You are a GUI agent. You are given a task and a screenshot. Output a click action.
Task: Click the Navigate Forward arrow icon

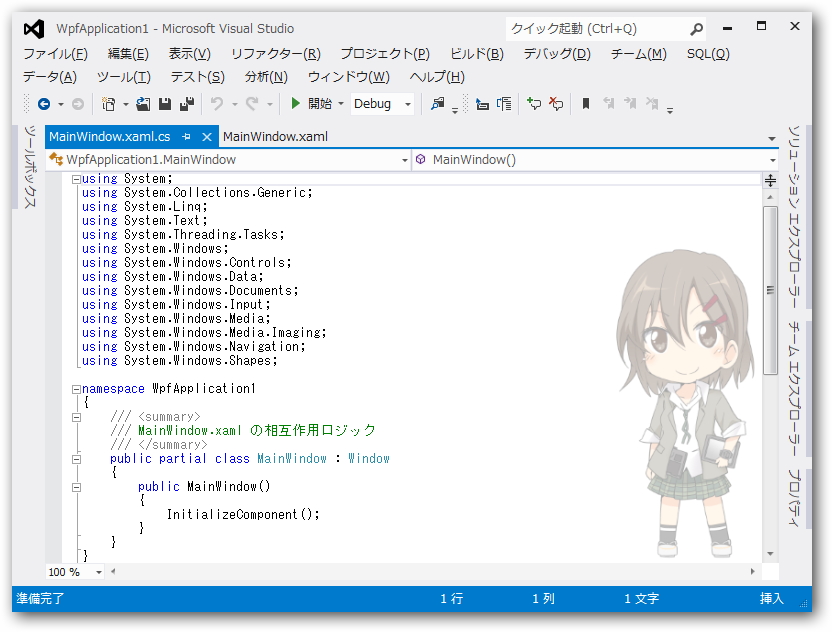(77, 104)
